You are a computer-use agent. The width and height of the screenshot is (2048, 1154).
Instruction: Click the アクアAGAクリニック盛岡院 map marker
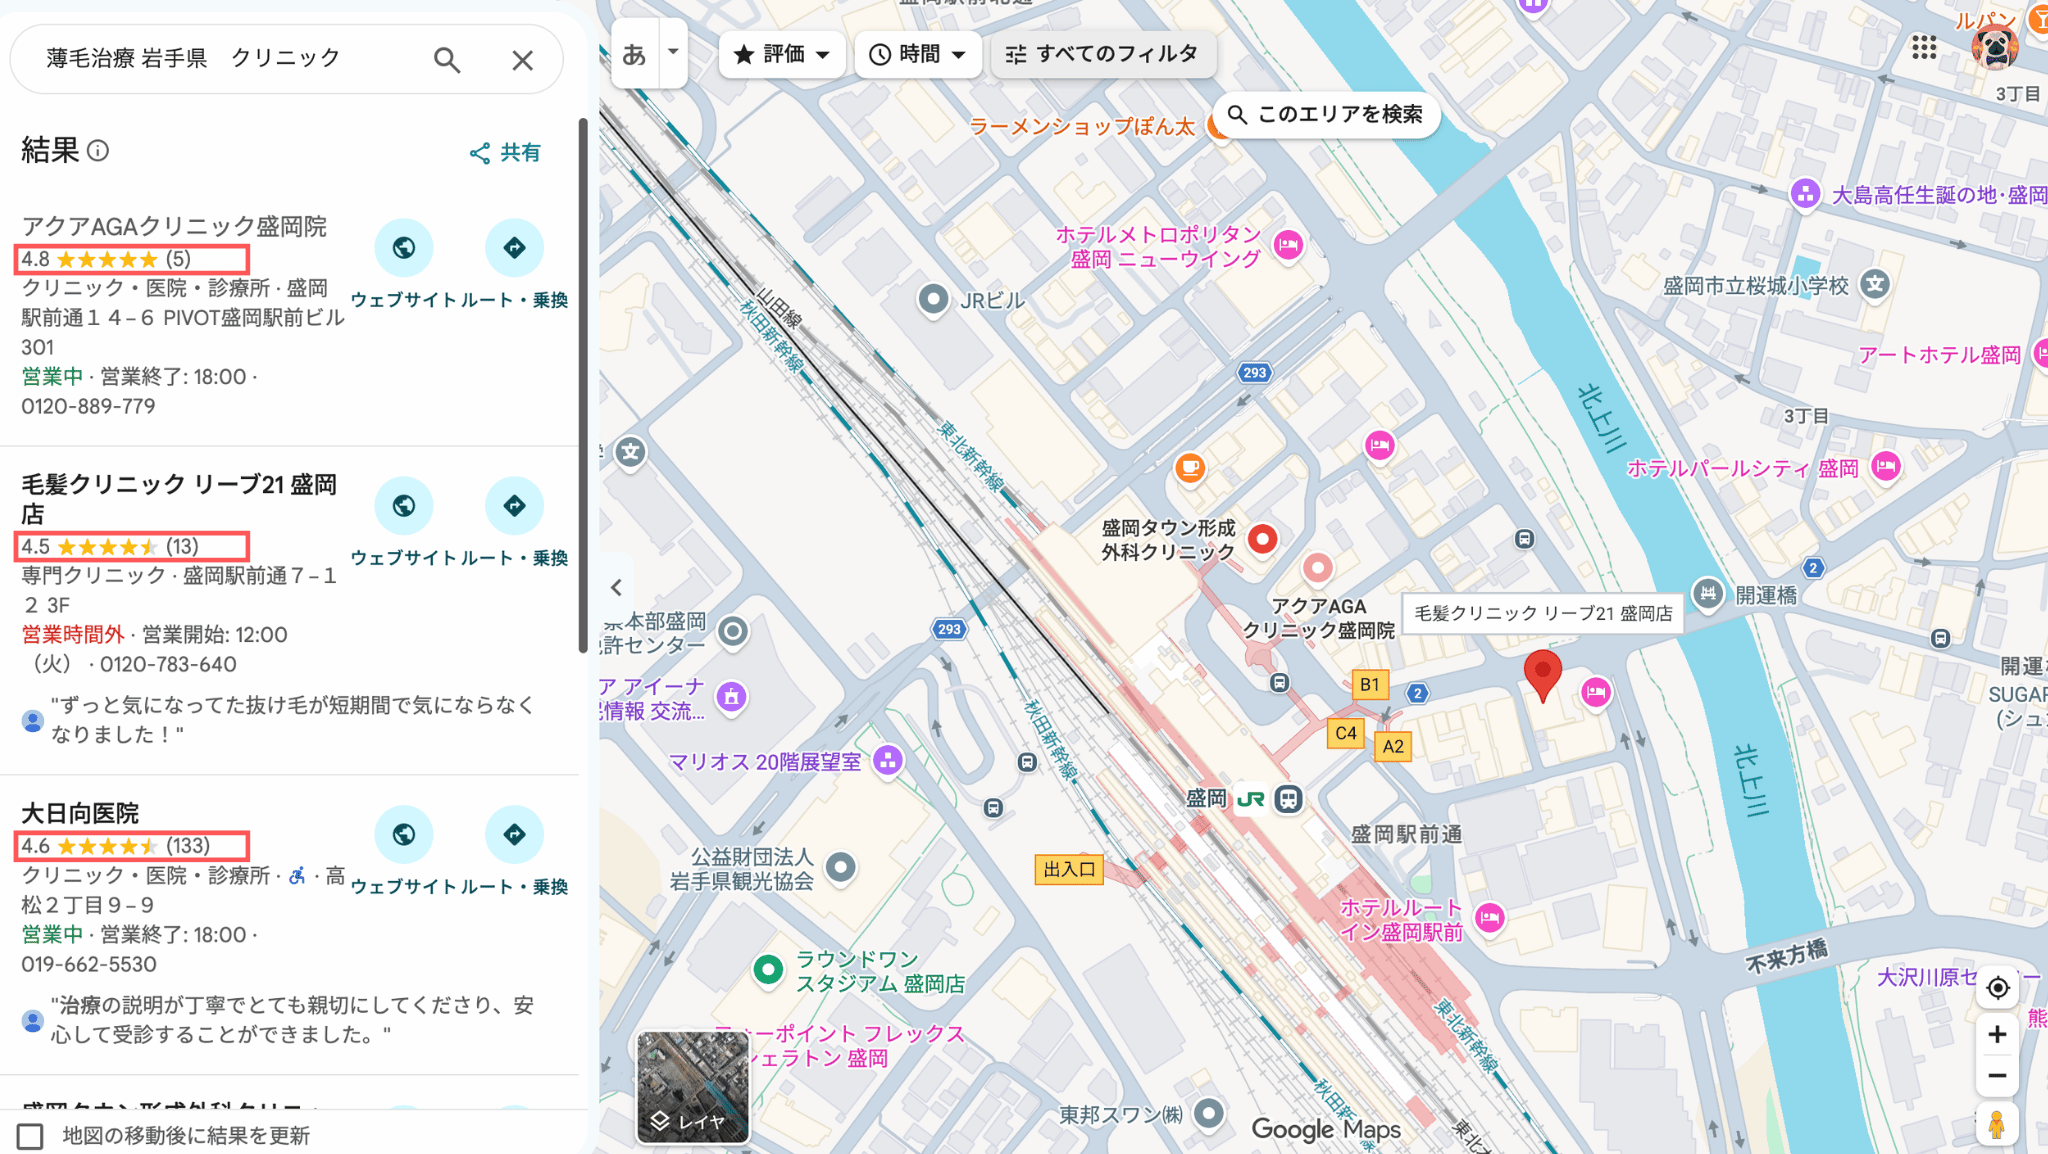[1317, 568]
